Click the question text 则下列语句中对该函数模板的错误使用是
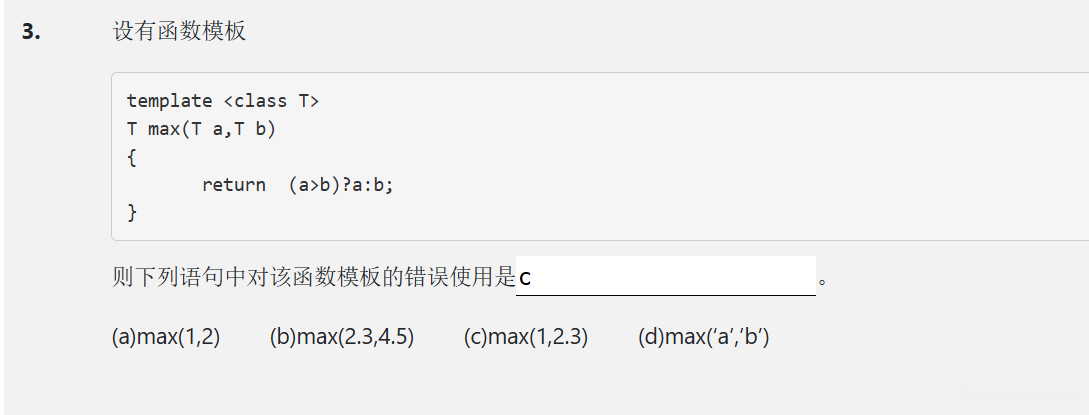Viewport: 1089px width, 415px height. tap(313, 277)
